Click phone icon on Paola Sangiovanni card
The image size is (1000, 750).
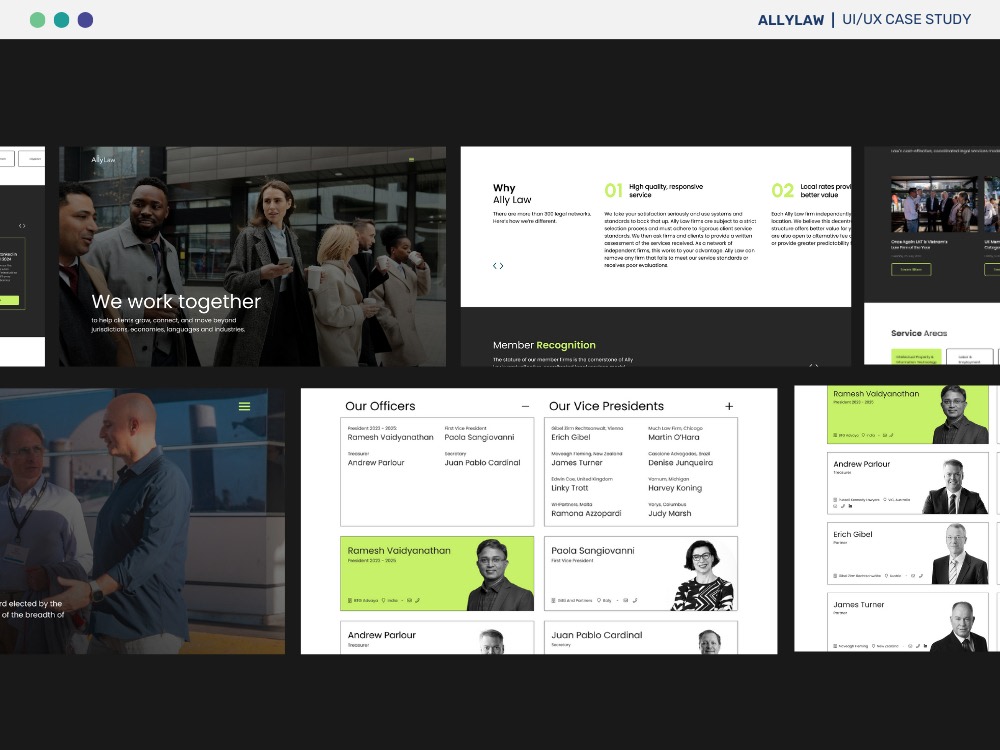pos(635,600)
